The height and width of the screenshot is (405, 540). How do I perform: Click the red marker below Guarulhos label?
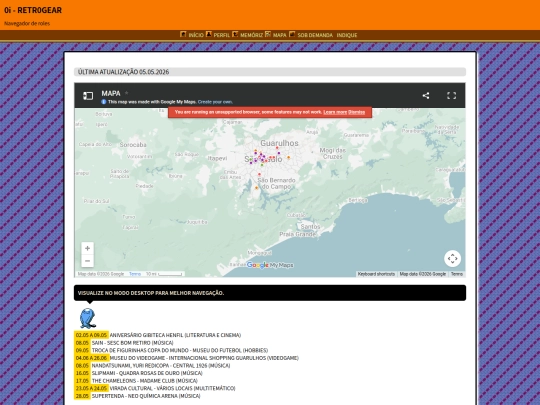pyautogui.click(x=277, y=148)
